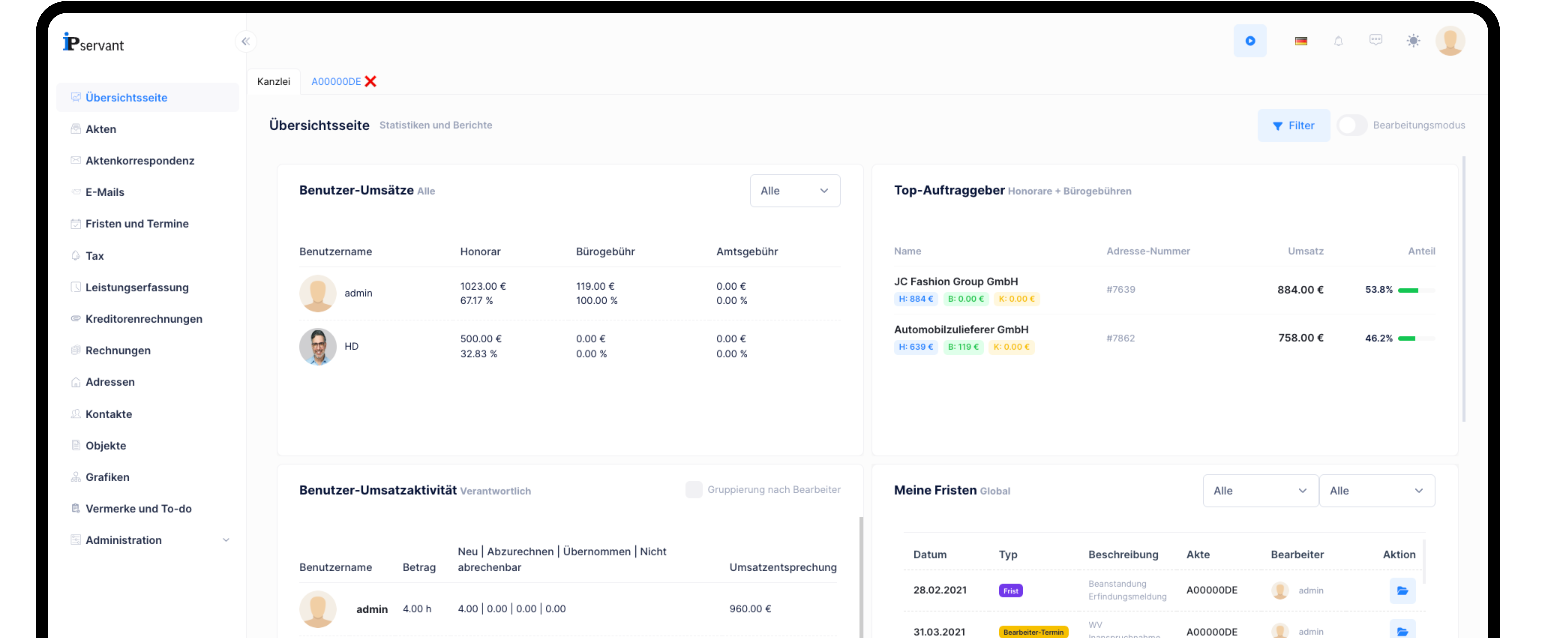Viewport: 1553px width, 638px height.
Task: Click the Grafiken sidebar icon
Action: click(76, 477)
